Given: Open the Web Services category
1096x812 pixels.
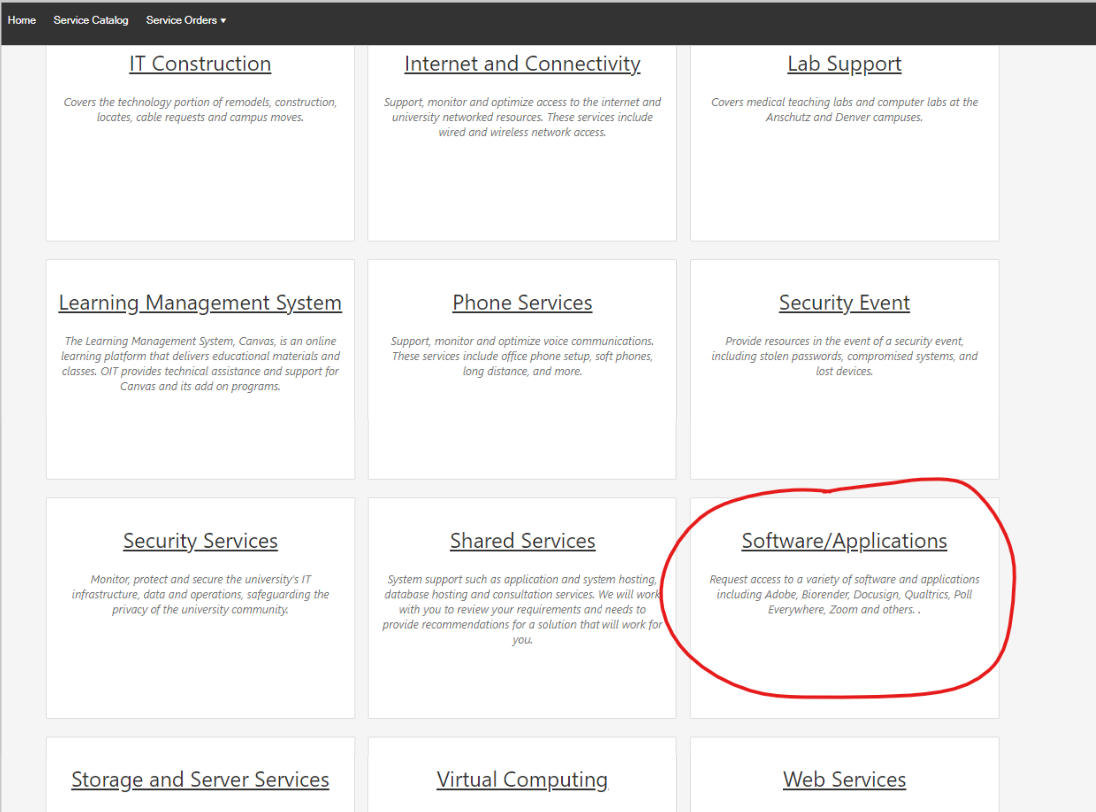Looking at the screenshot, I should tap(844, 779).
